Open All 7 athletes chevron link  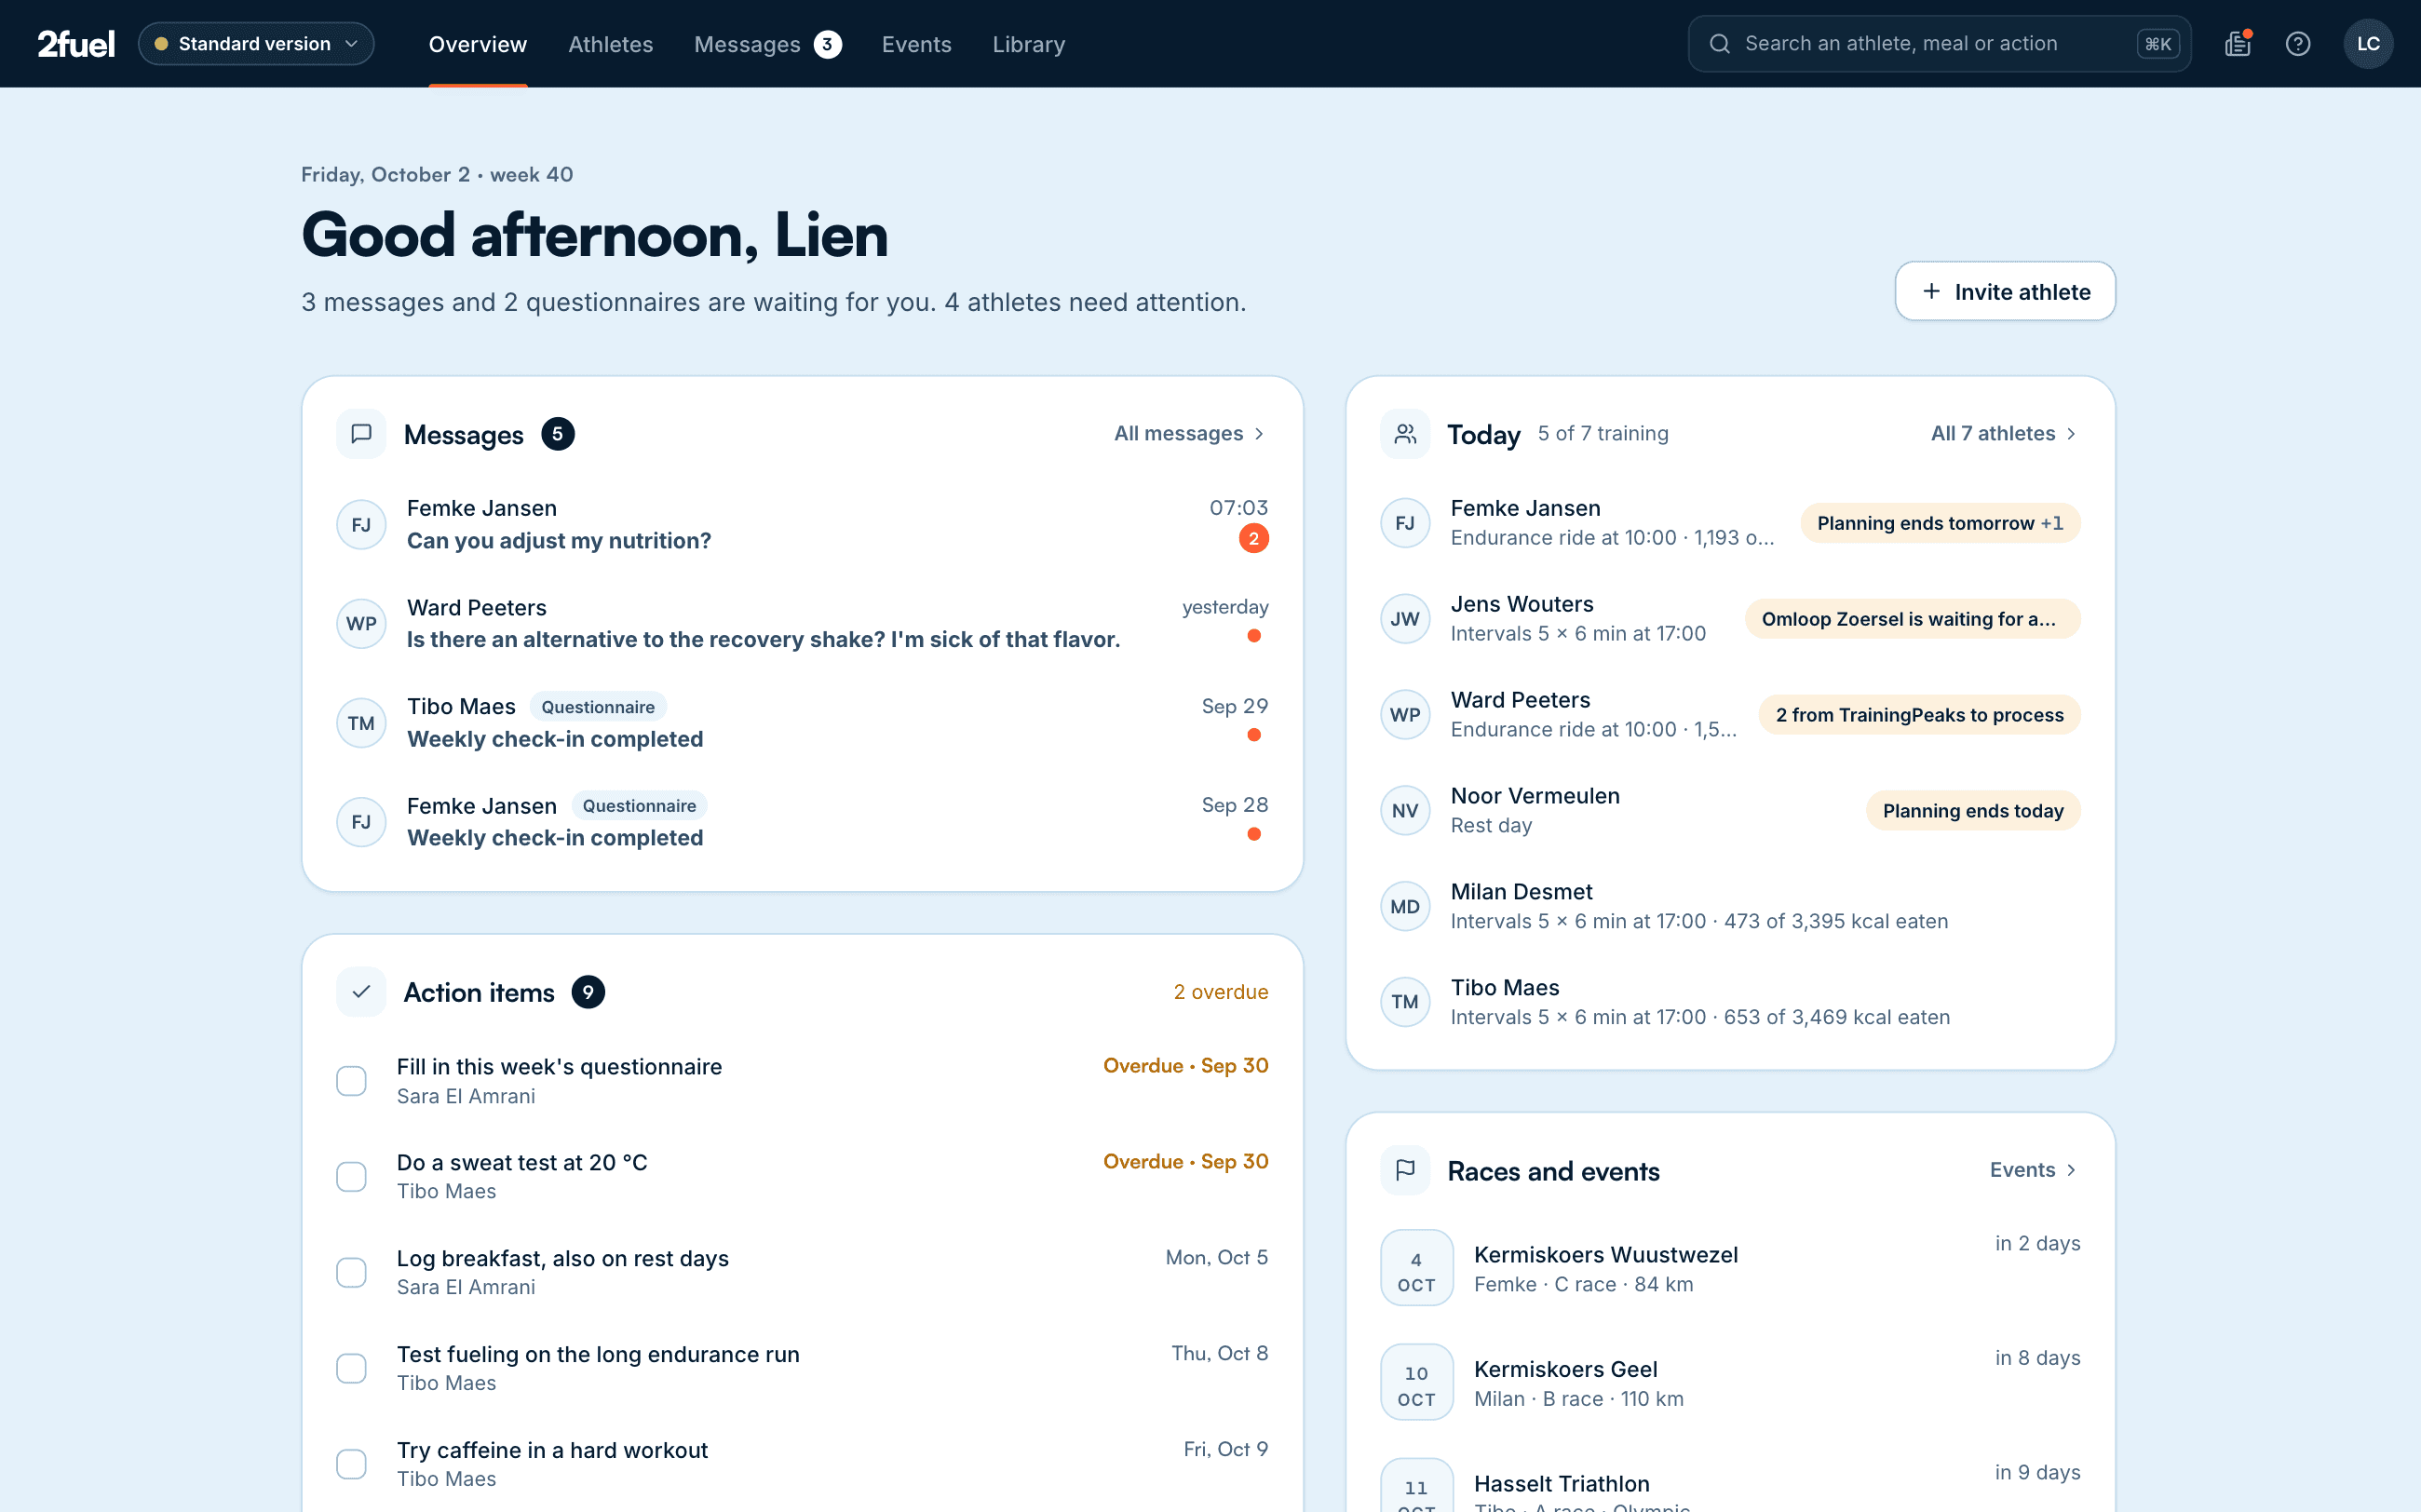[2004, 434]
